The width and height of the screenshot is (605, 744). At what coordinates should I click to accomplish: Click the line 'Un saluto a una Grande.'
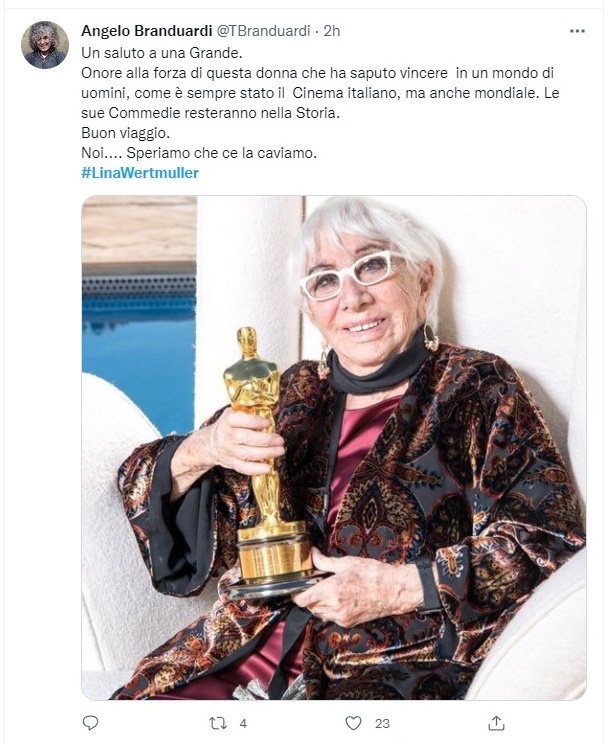[162, 53]
